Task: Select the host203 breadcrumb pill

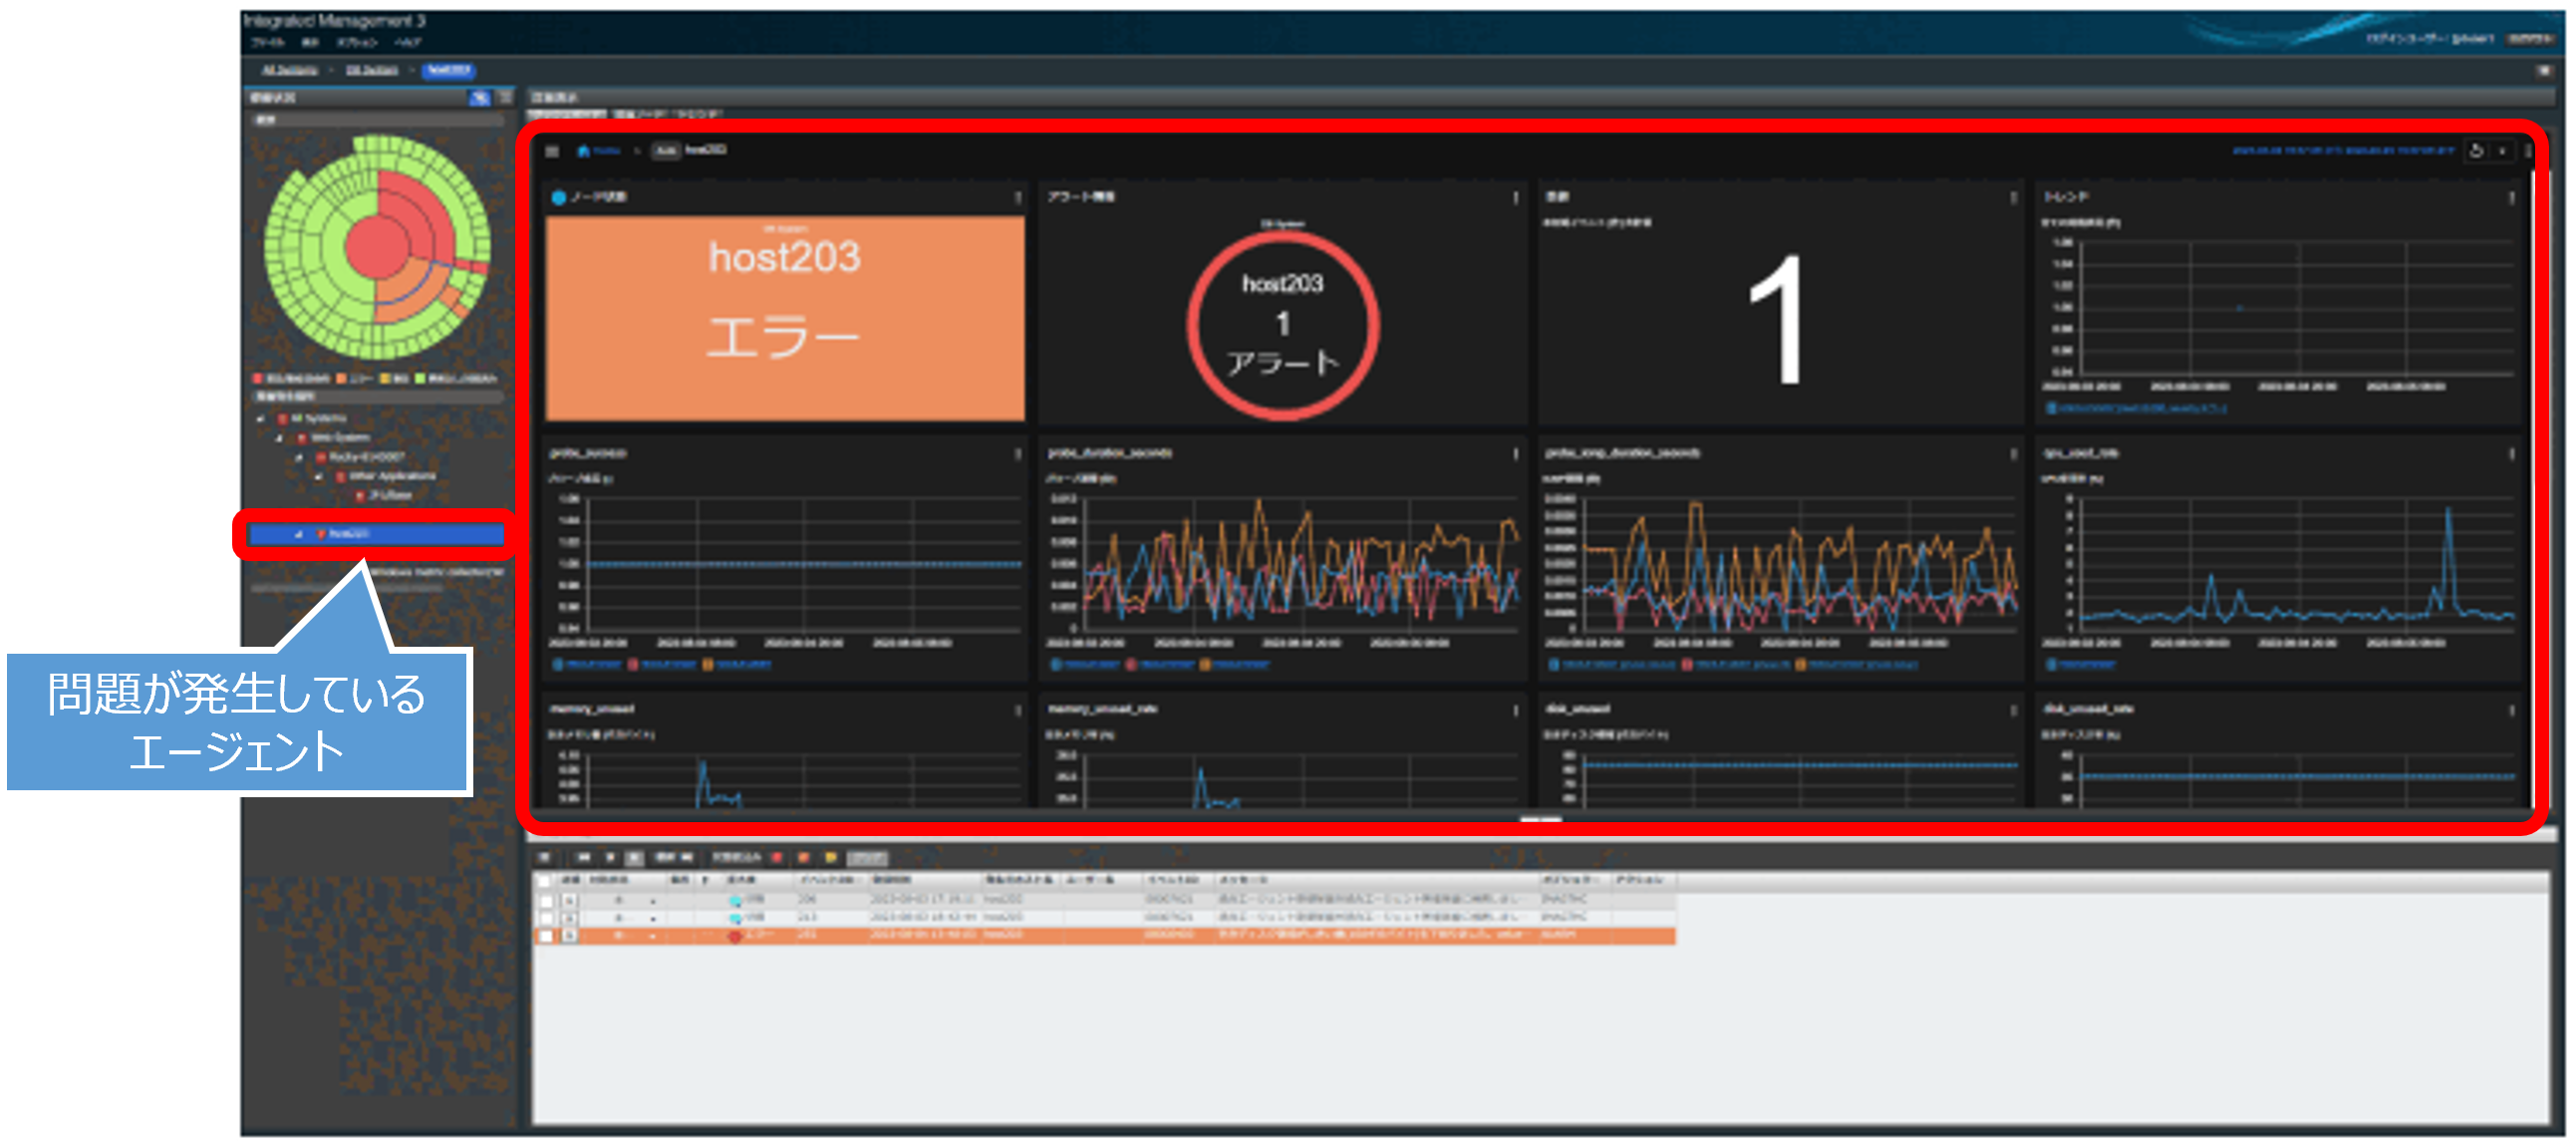Action: point(448,70)
